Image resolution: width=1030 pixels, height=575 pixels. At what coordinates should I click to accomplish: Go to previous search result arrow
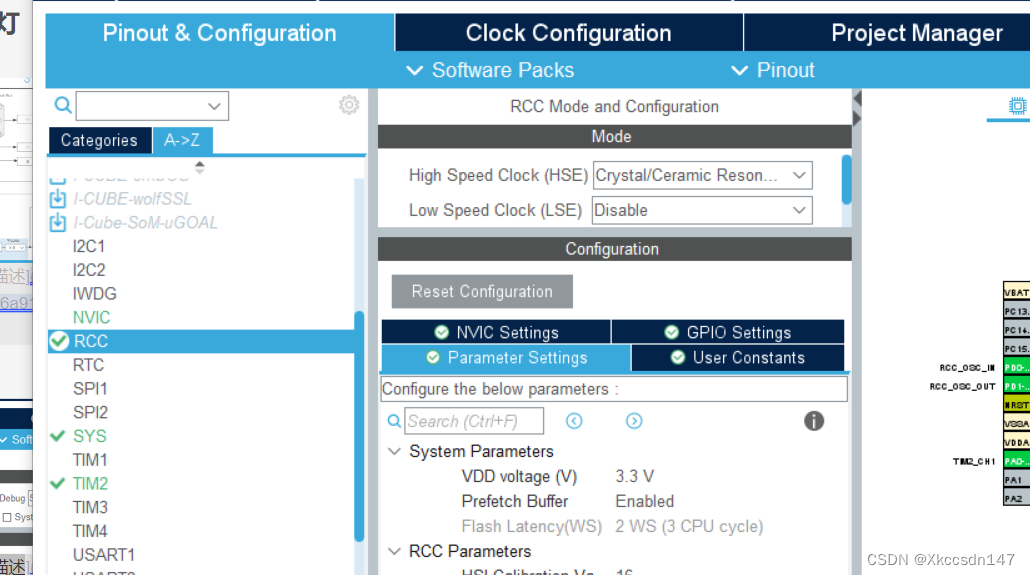pos(574,421)
